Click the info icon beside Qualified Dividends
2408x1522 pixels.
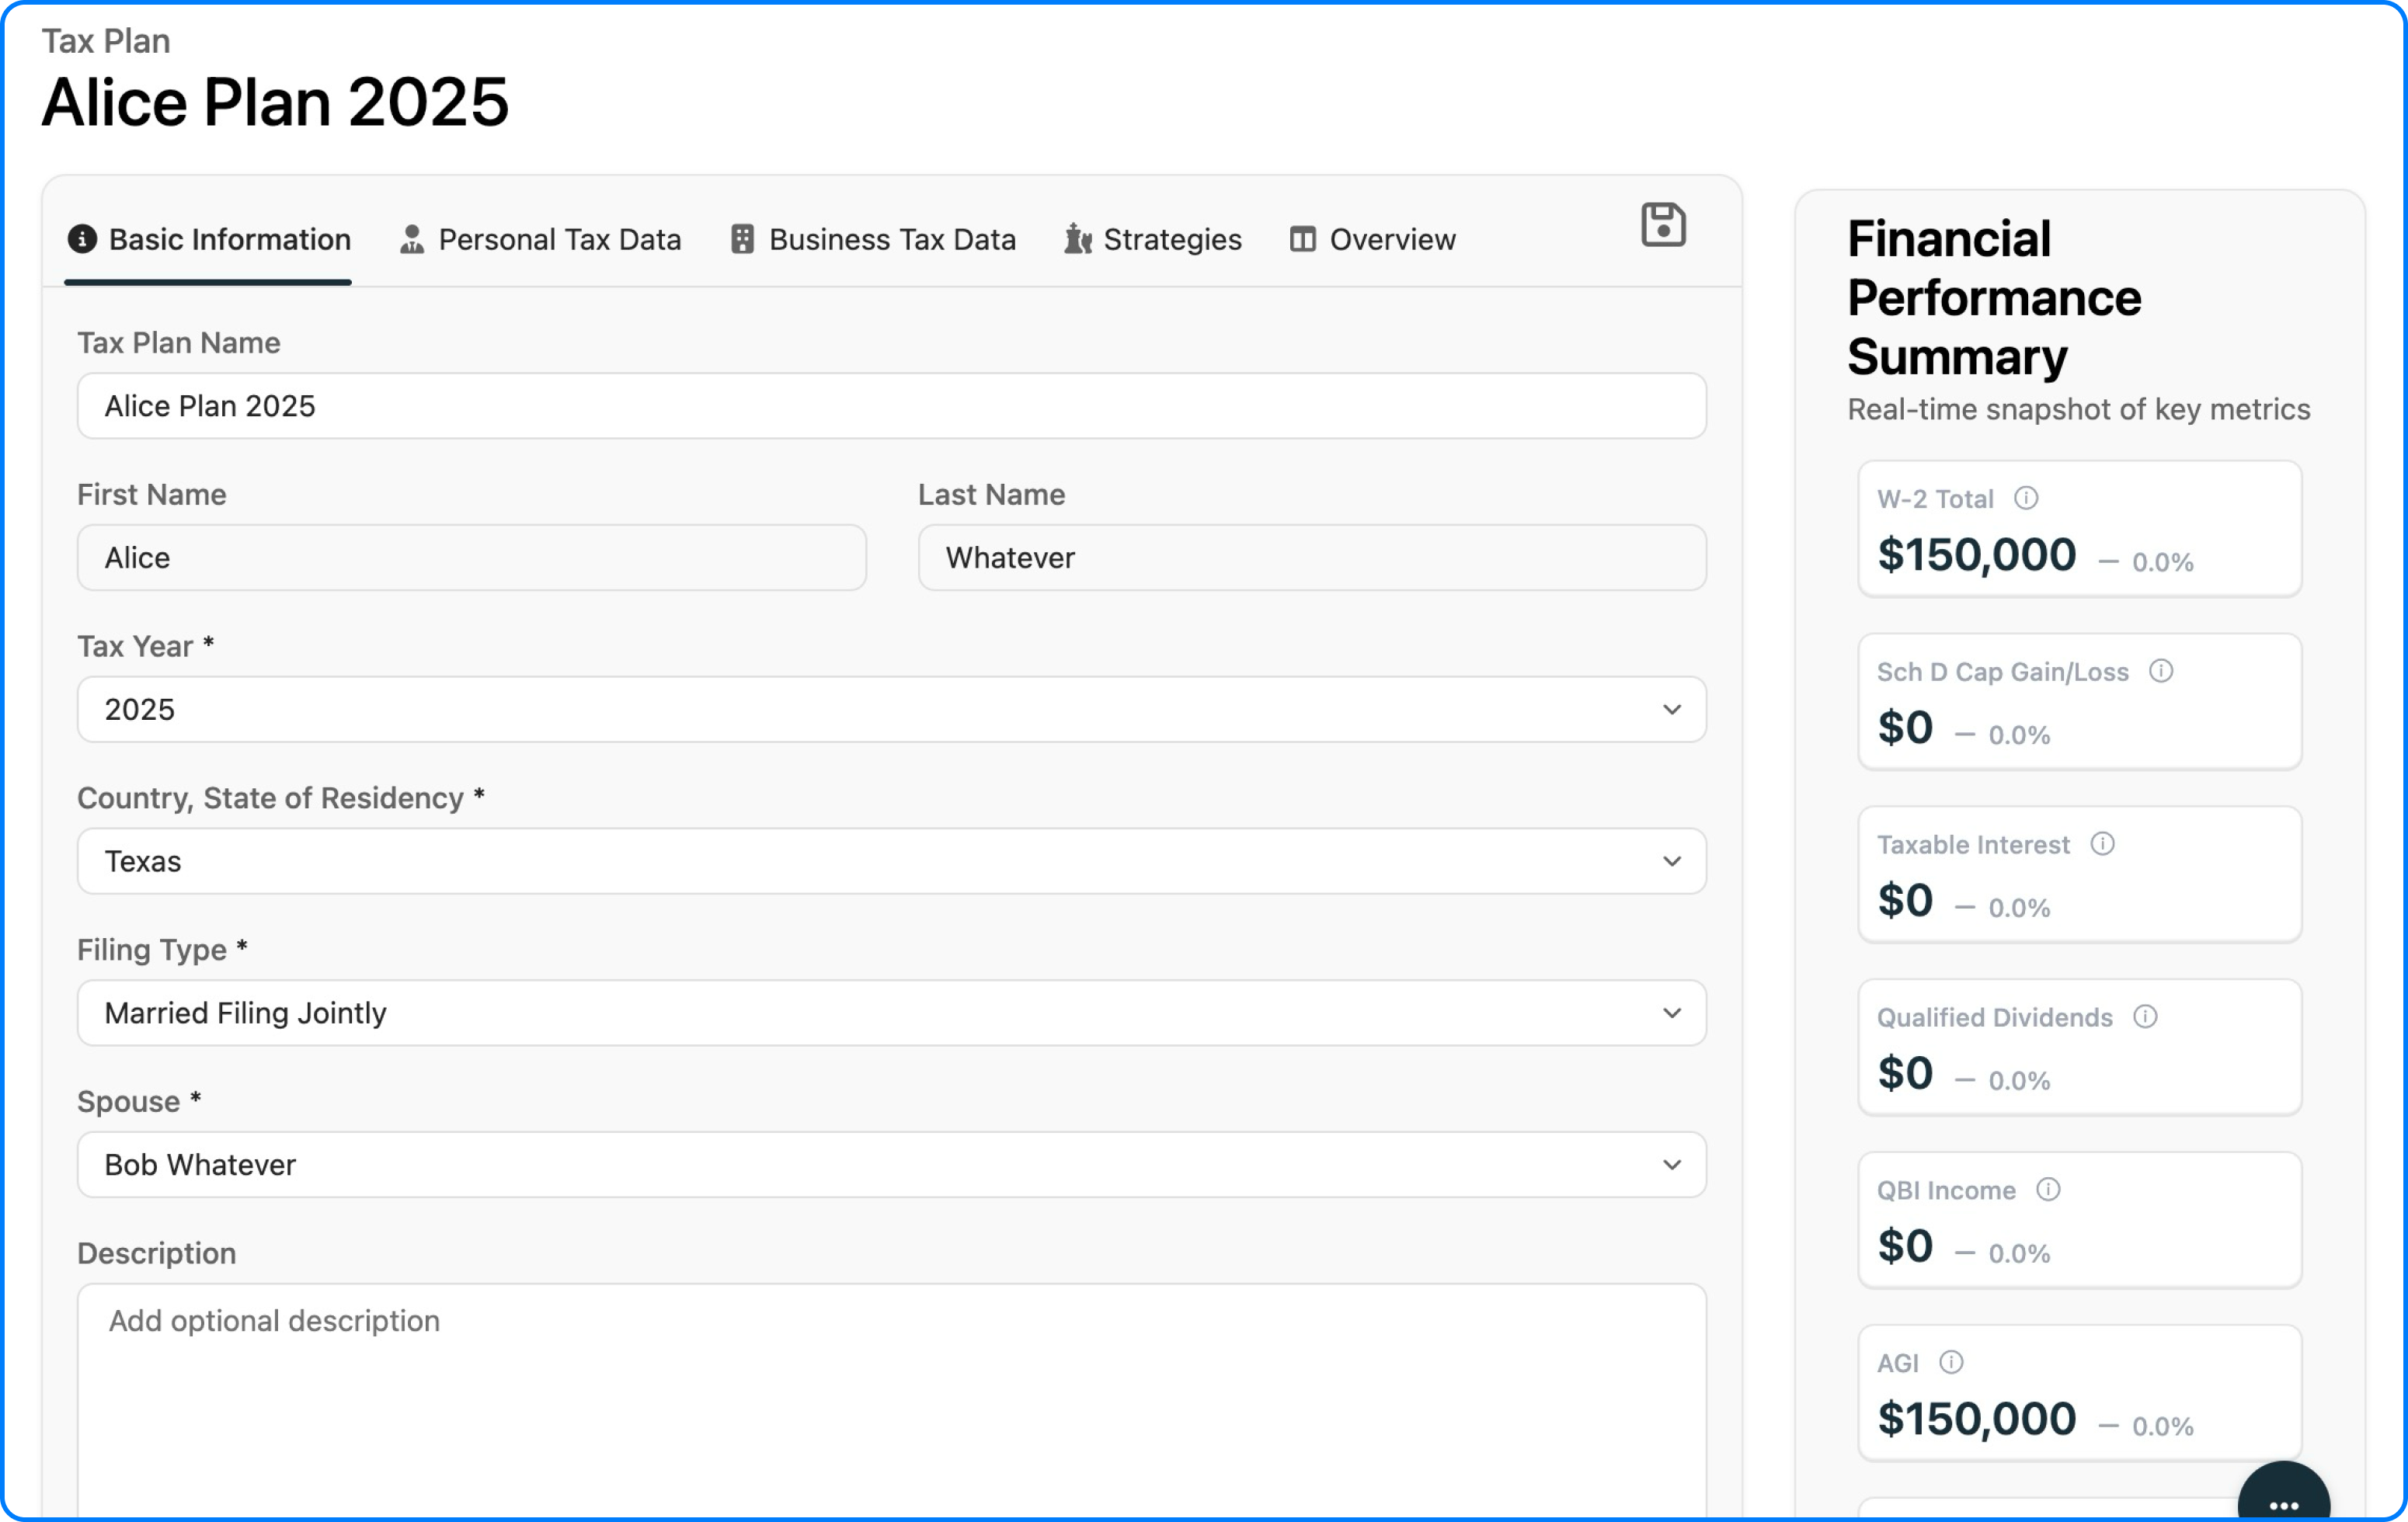2145,1017
